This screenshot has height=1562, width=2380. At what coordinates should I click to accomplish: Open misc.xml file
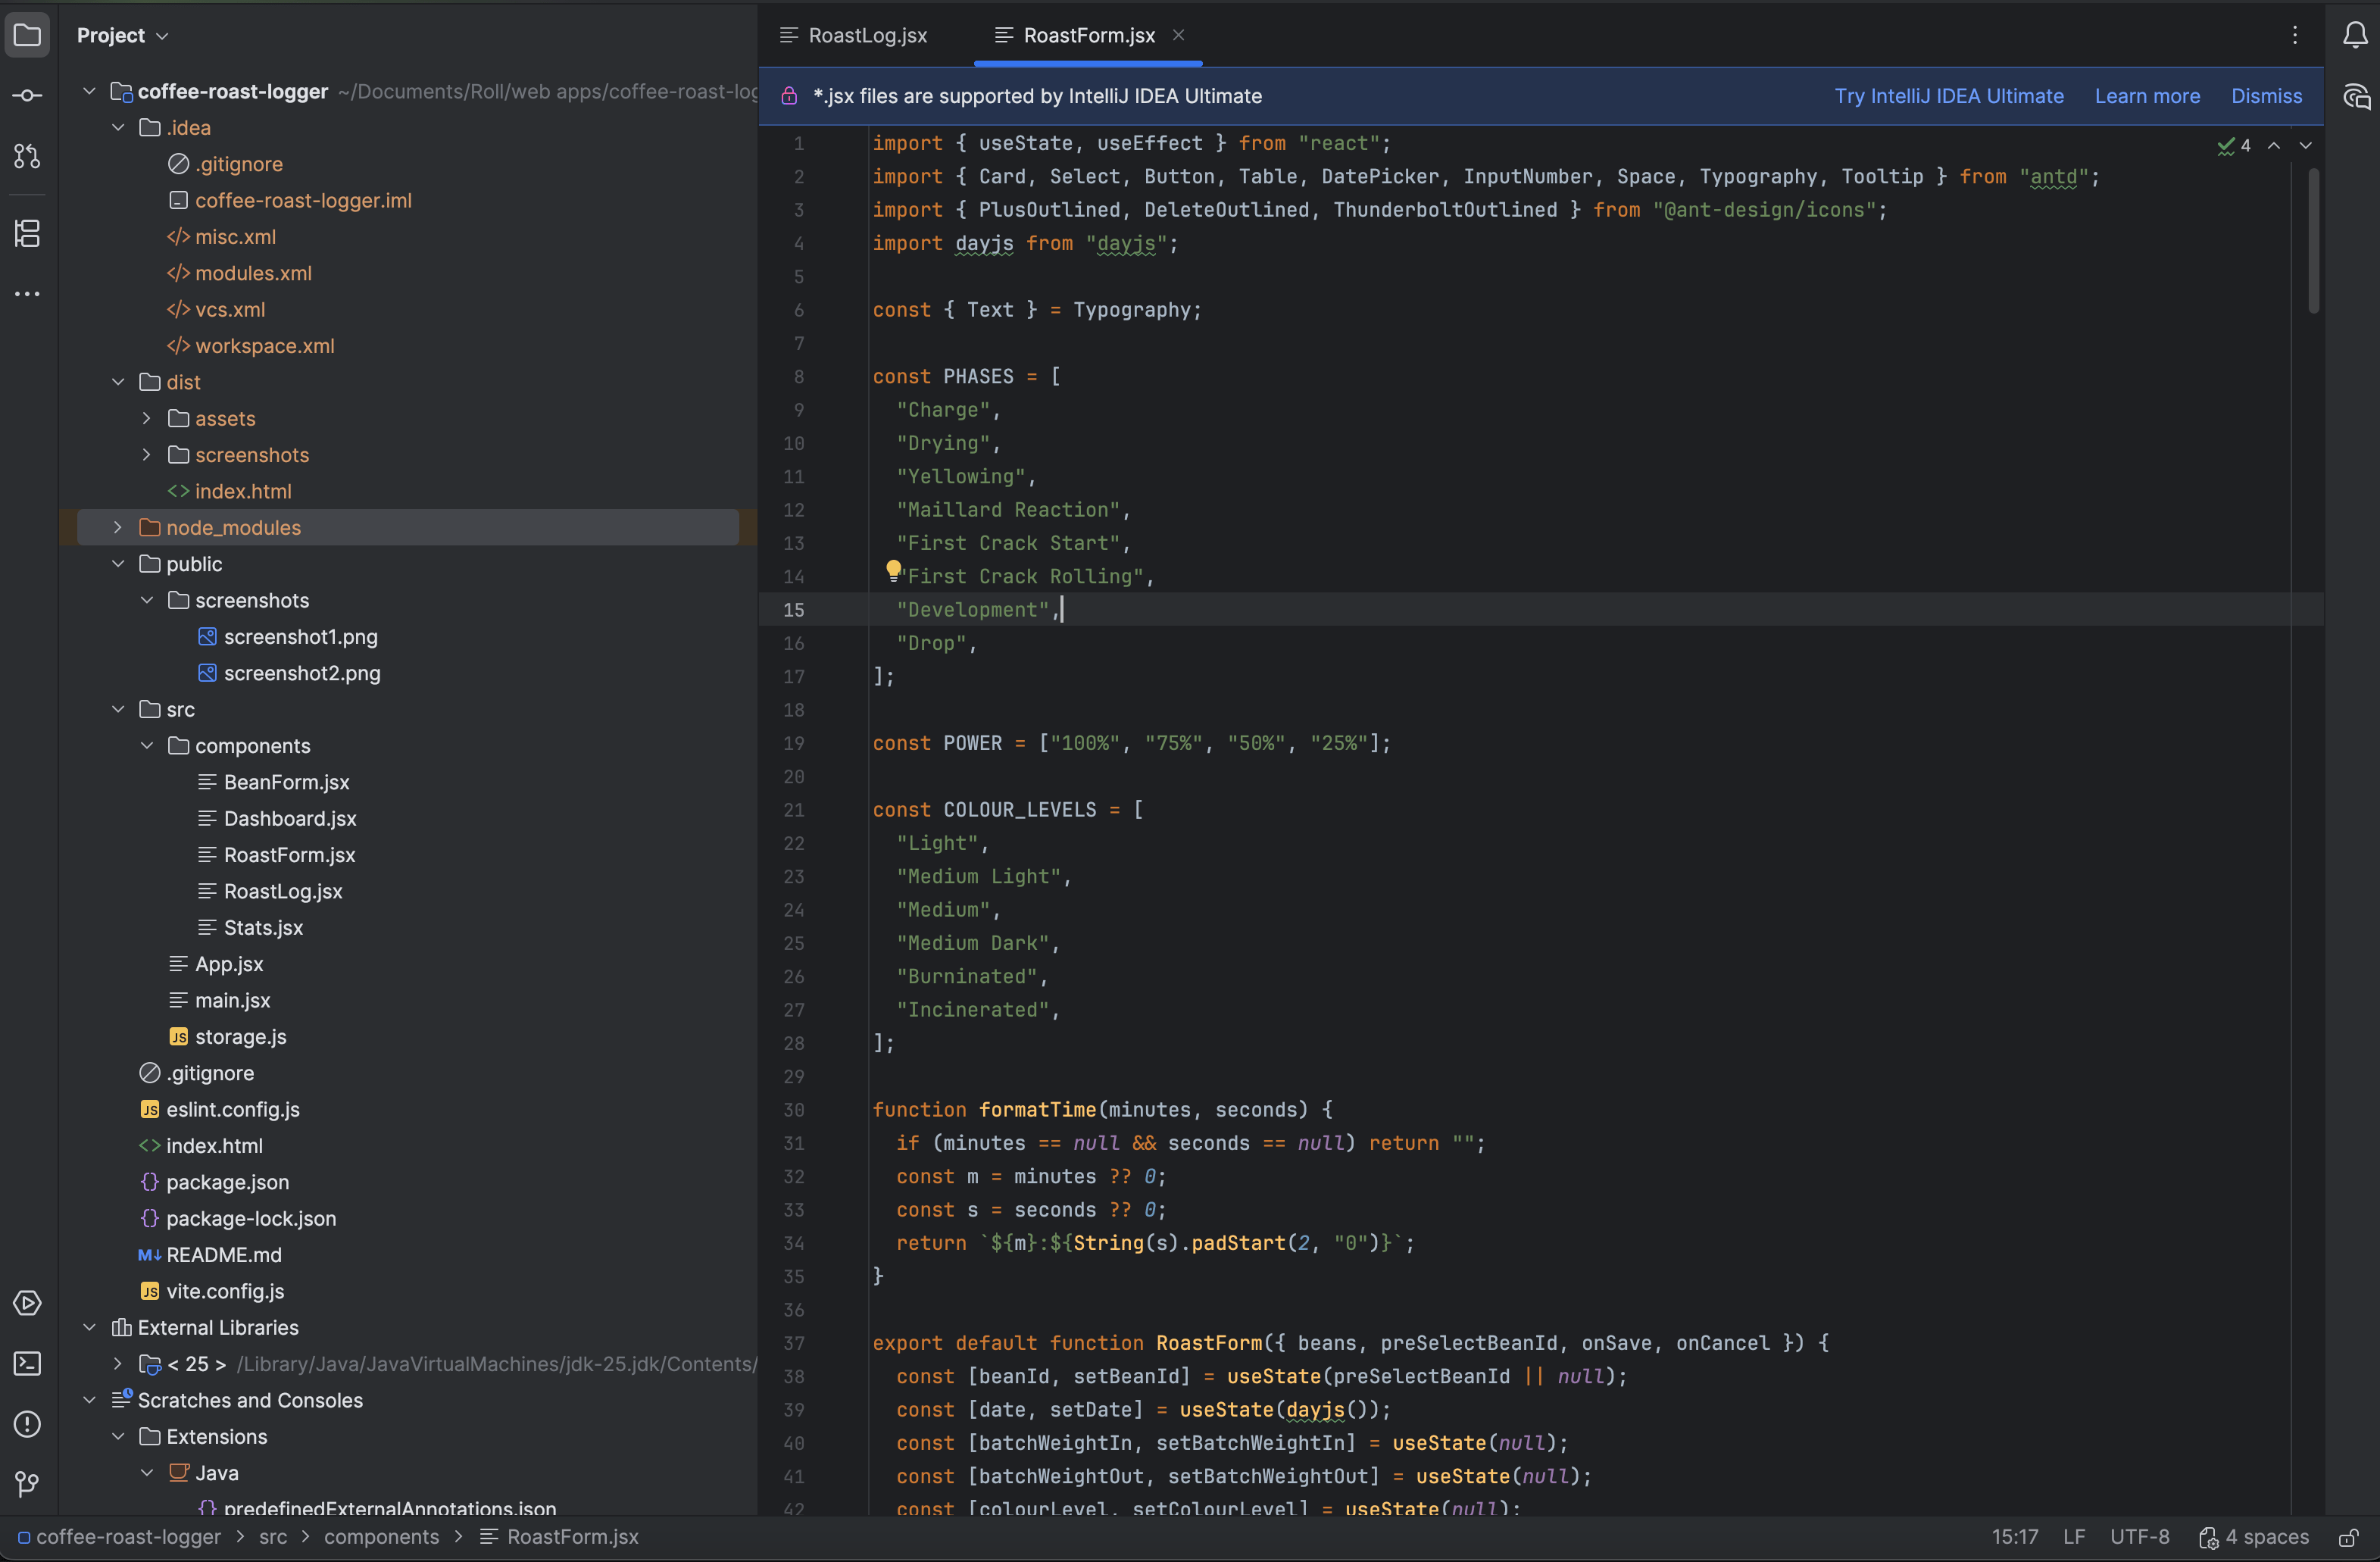coord(235,237)
